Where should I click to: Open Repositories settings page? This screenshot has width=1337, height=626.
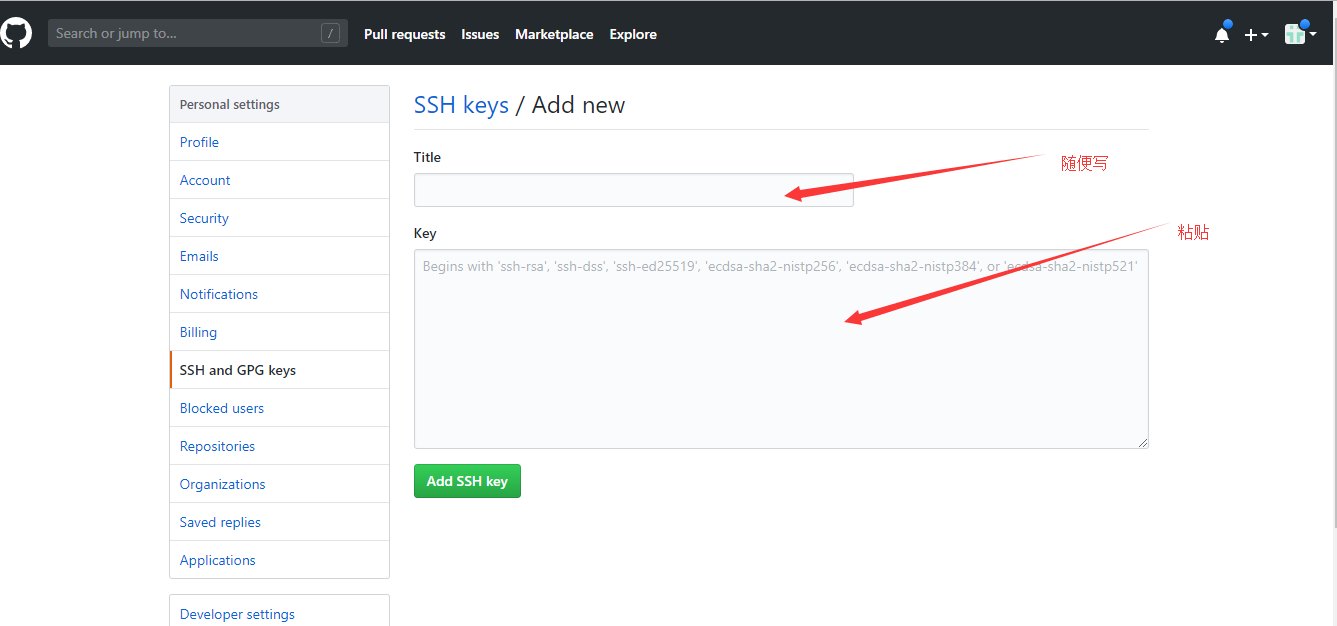point(279,446)
